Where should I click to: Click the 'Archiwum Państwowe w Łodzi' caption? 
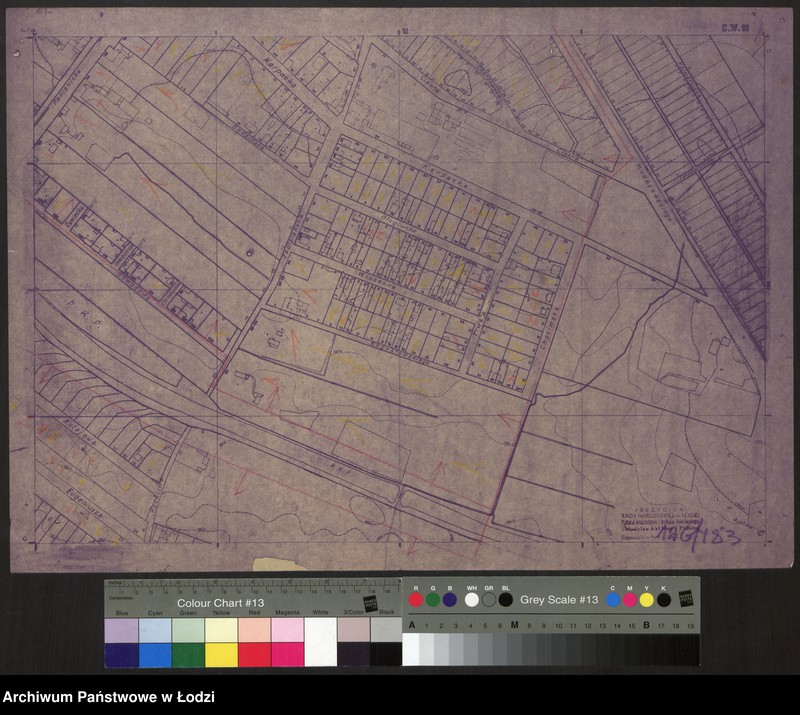[109, 697]
